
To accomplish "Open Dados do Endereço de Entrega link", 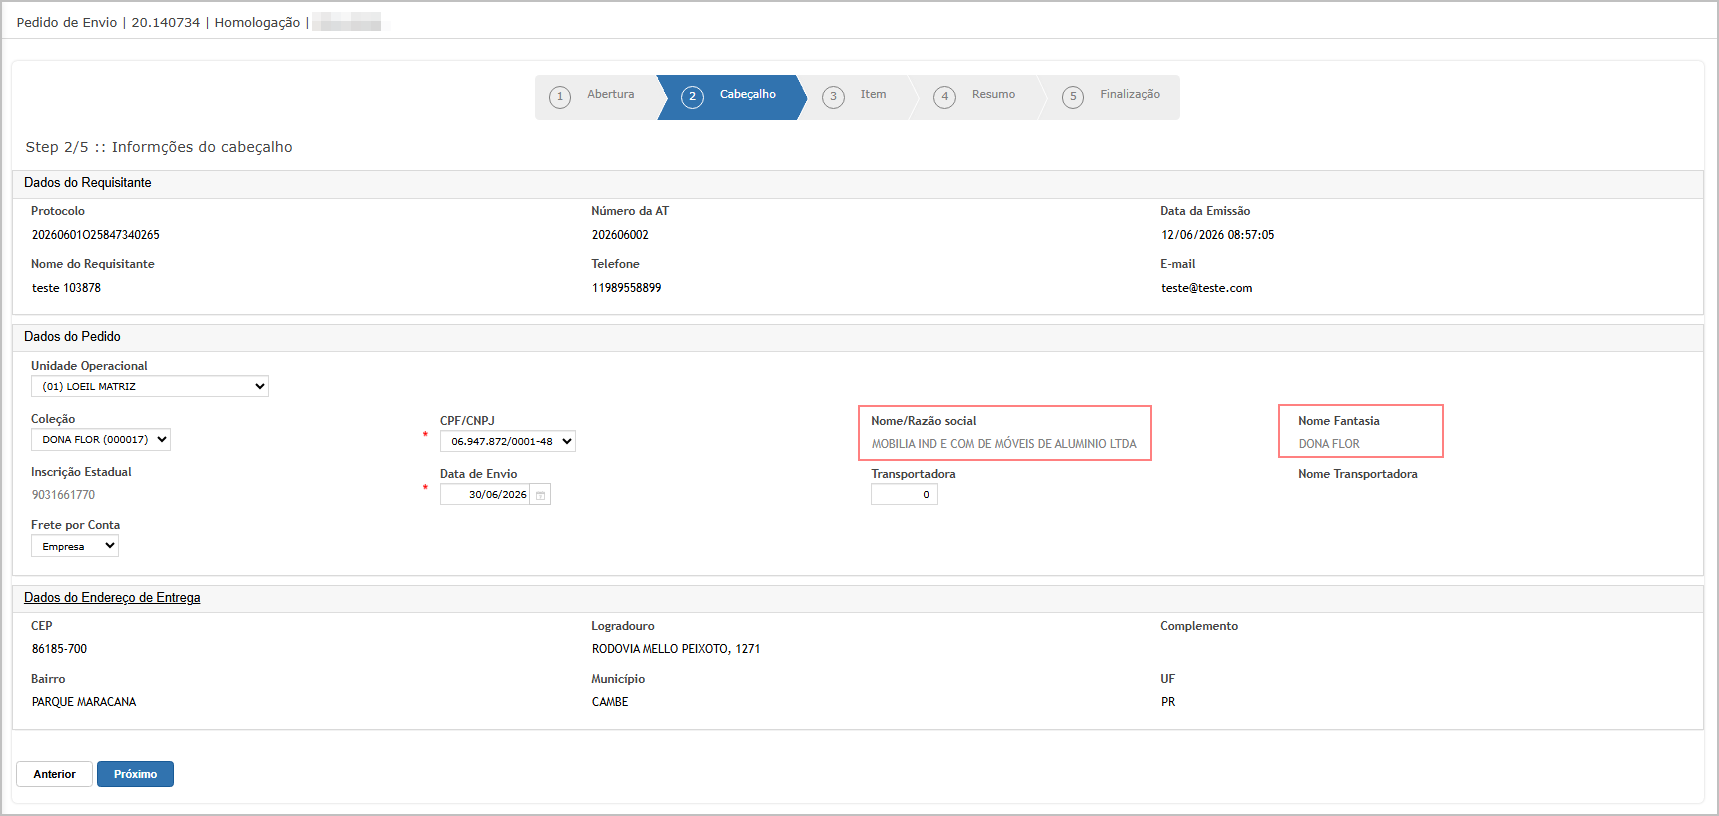I will coord(112,598).
